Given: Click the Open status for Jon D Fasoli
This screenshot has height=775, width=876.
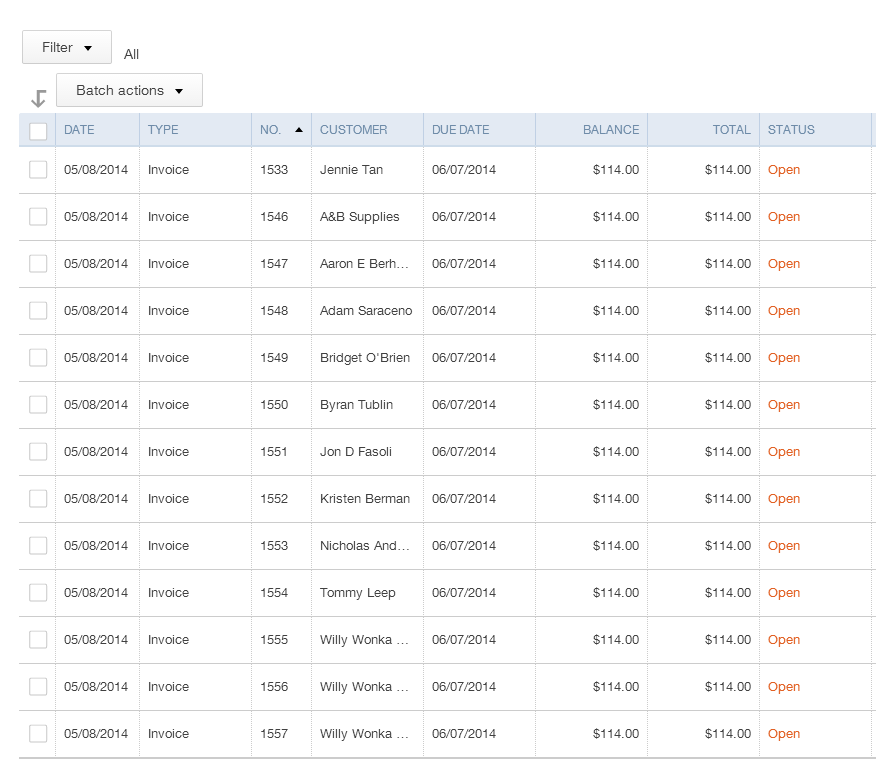Looking at the screenshot, I should click(x=784, y=451).
